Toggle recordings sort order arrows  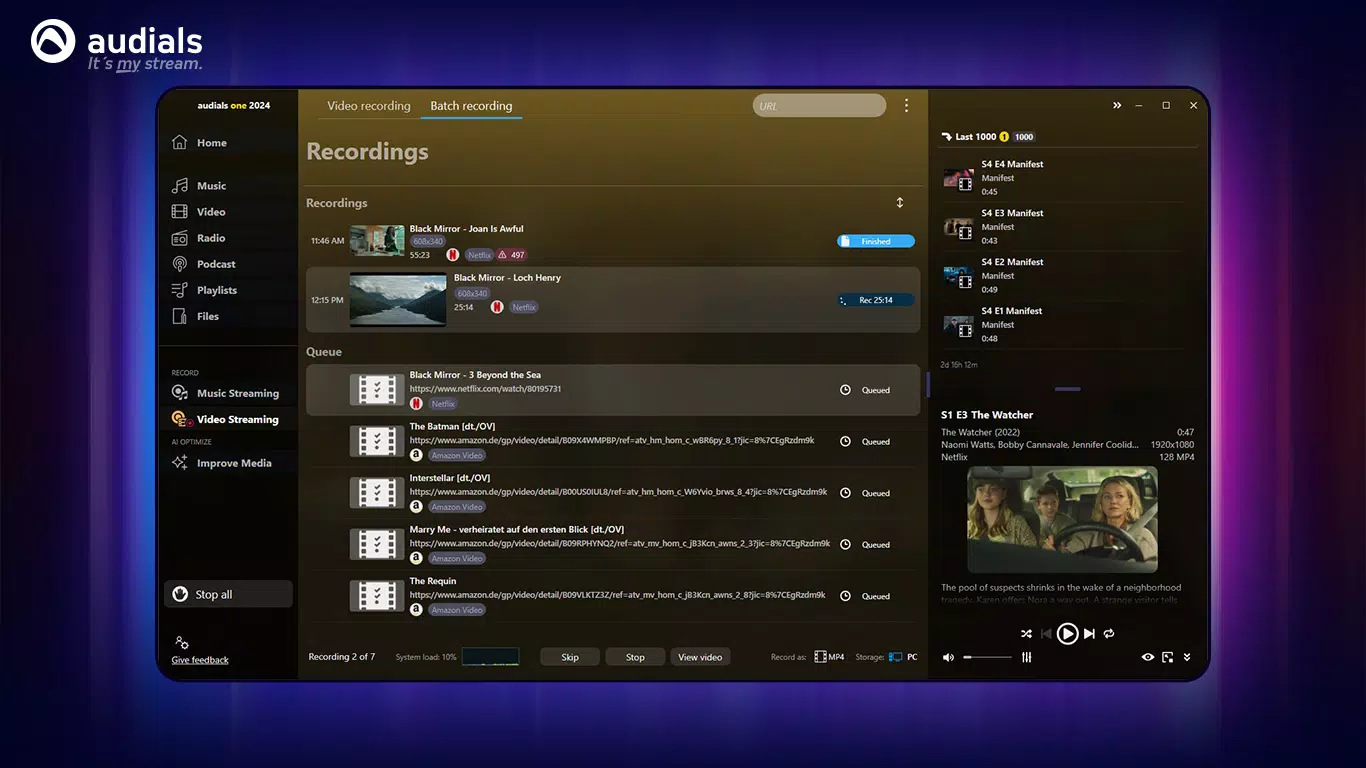(900, 203)
